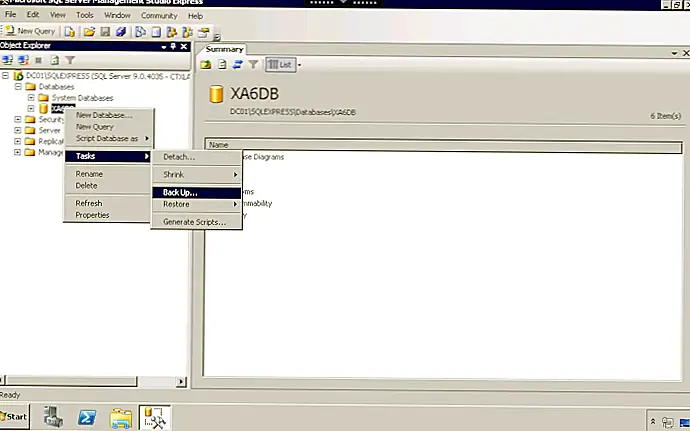Image resolution: width=690 pixels, height=431 pixels.
Task: Expand the System Databases node
Action: 31,97
